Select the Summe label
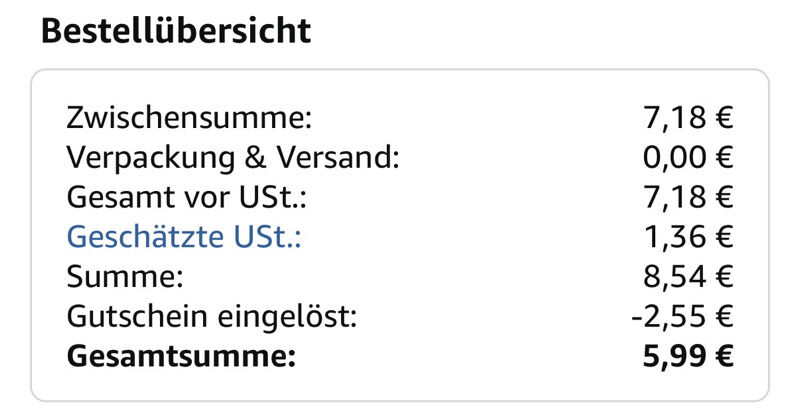 125,277
